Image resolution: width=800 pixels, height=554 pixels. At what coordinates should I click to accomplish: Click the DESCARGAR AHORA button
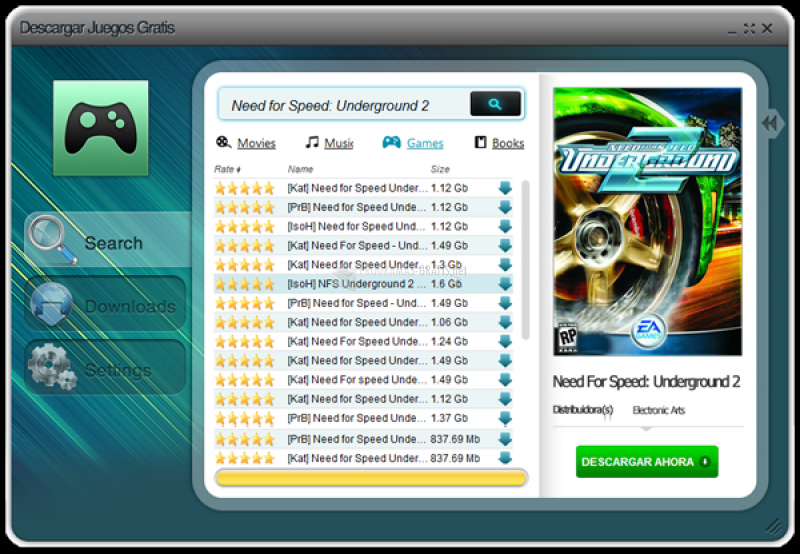(x=646, y=462)
